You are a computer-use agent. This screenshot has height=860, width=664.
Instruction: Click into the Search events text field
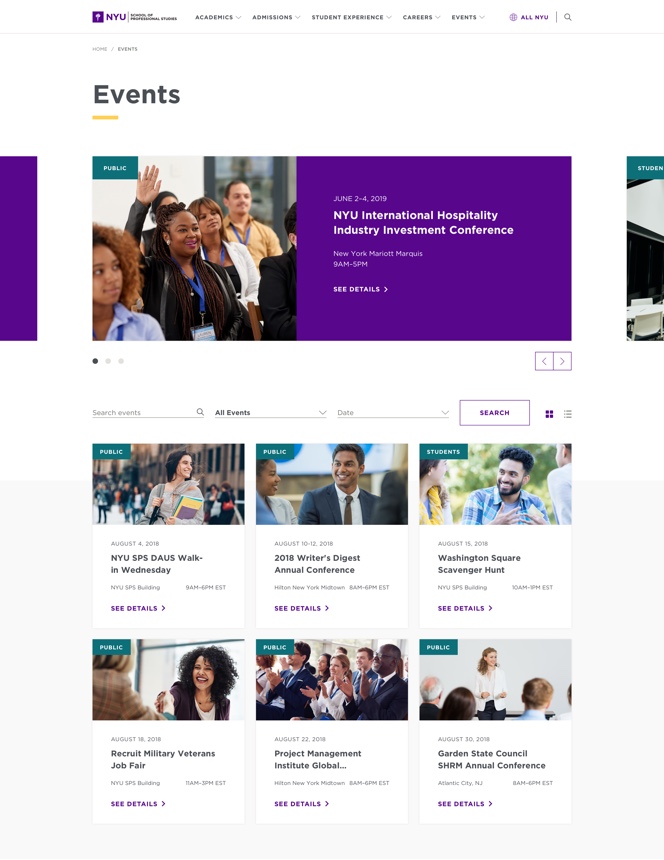coord(144,412)
